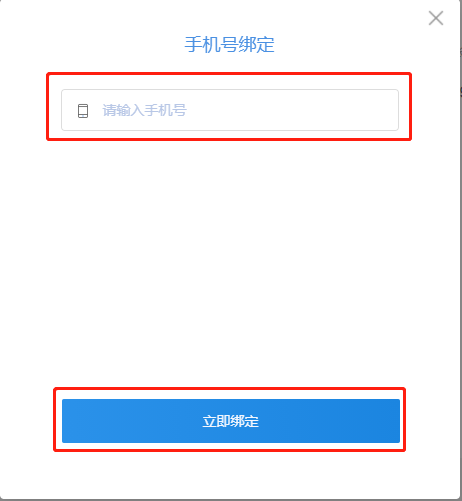Activate the phone number text box
Image resolution: width=462 pixels, height=501 pixels.
tap(230, 110)
